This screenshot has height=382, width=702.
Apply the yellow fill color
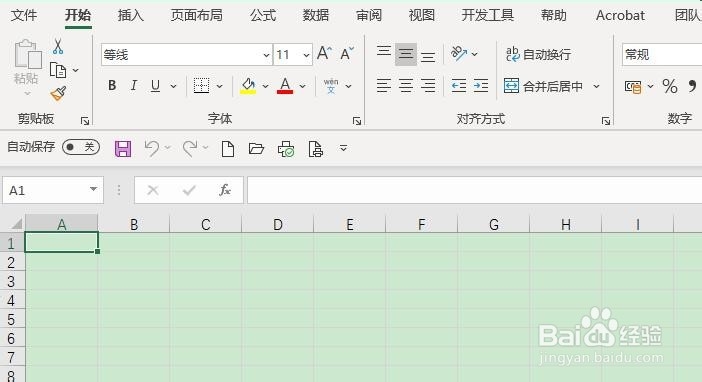click(248, 85)
